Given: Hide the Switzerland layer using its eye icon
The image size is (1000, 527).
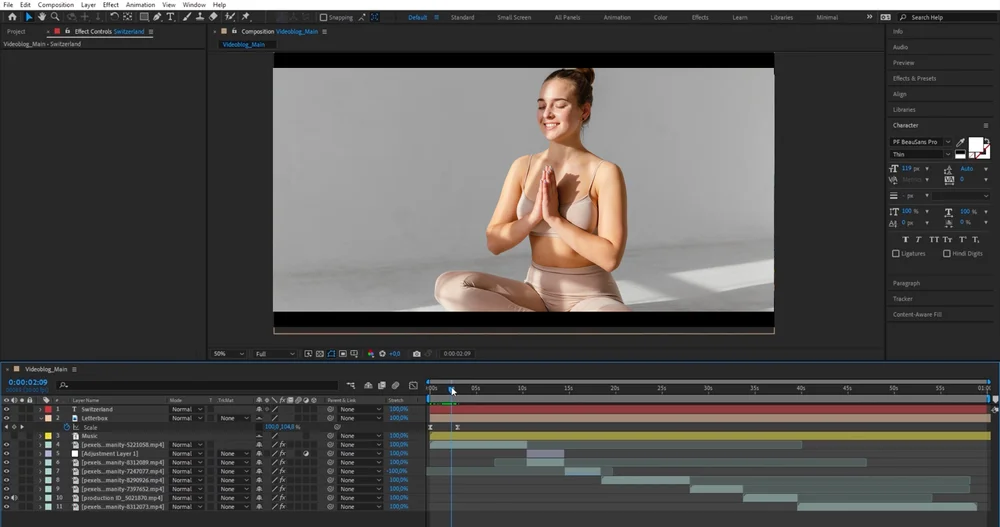Looking at the screenshot, I should [x=6, y=409].
